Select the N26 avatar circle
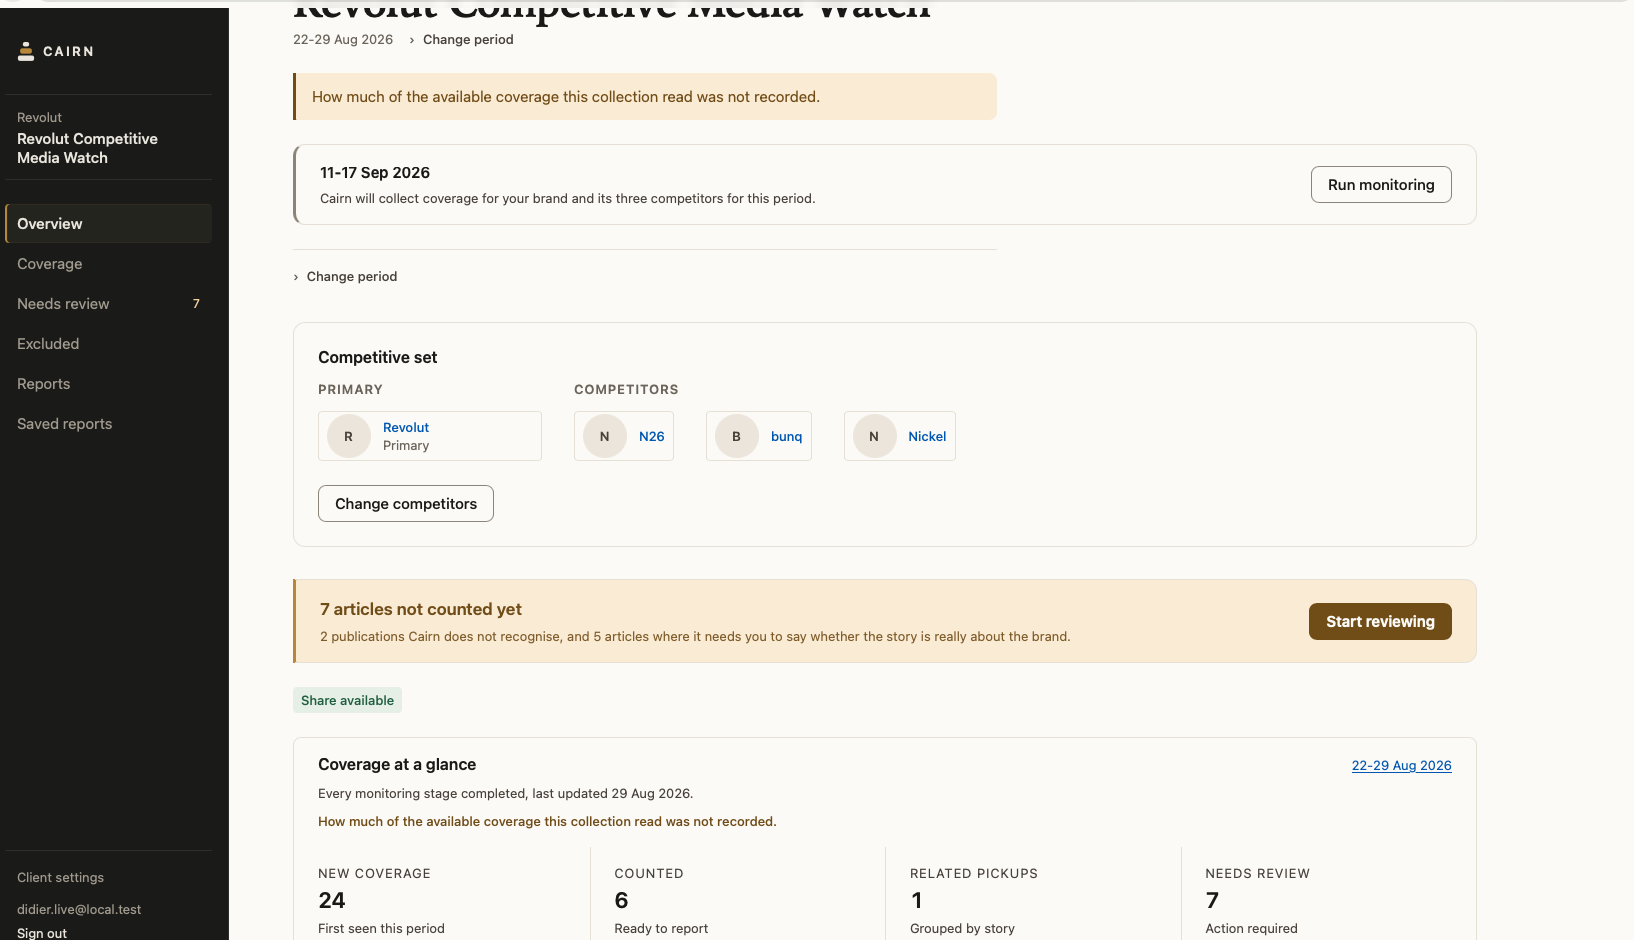 point(605,436)
